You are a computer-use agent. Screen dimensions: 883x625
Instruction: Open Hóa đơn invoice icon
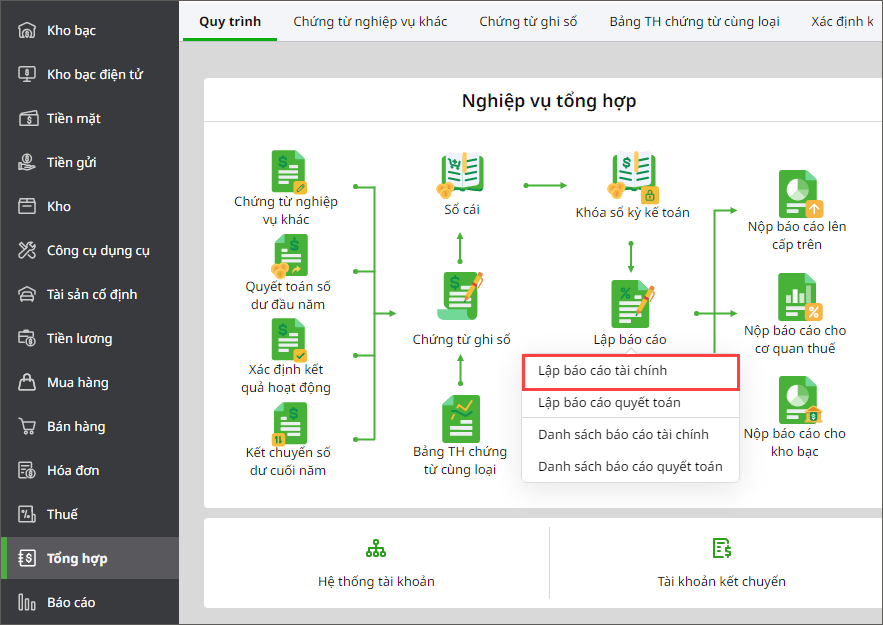coord(26,470)
